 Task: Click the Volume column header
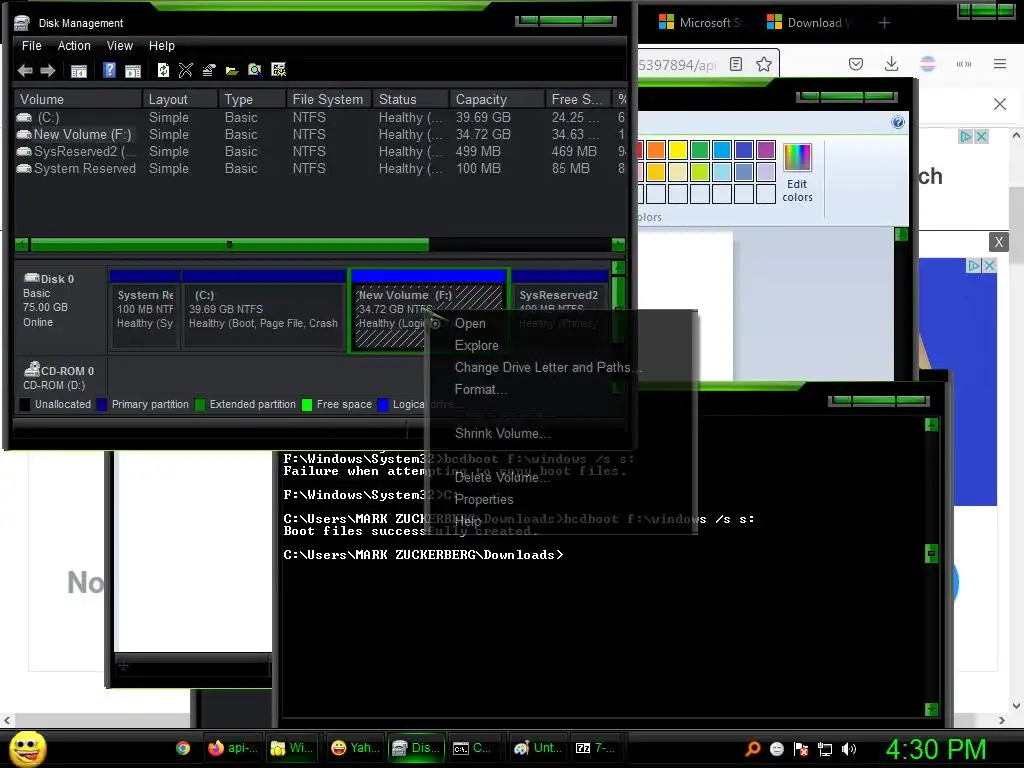(x=78, y=99)
